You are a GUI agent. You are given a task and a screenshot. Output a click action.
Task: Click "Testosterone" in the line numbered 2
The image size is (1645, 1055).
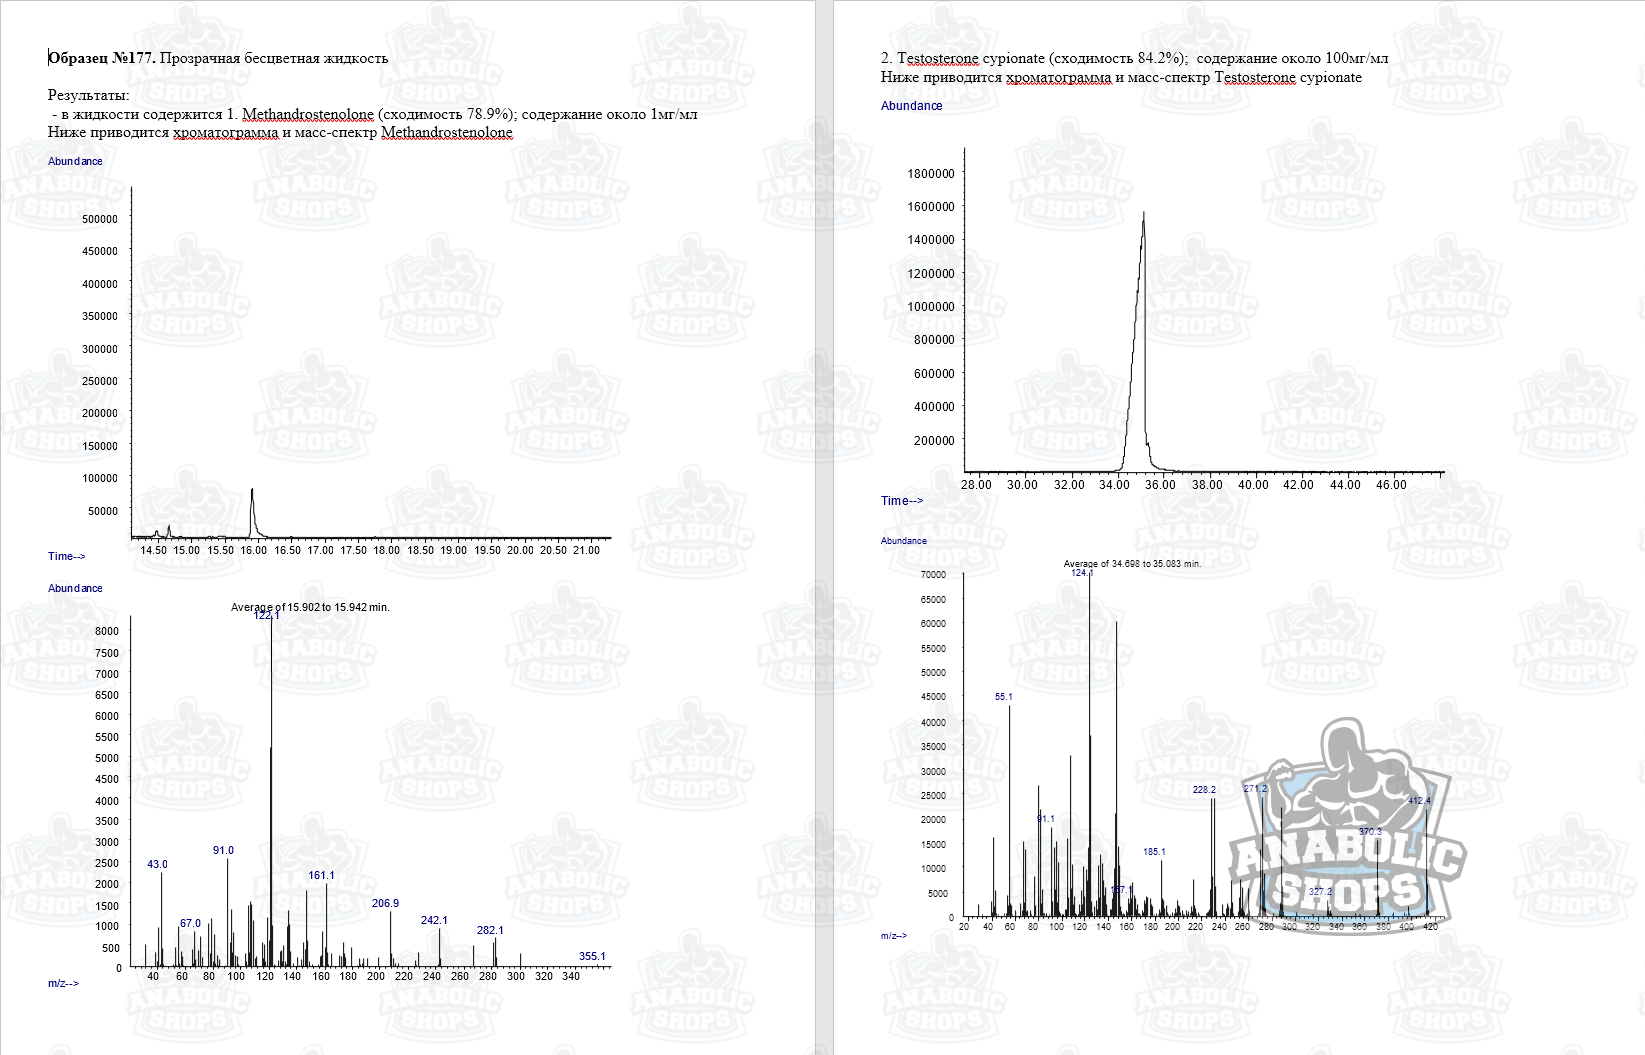(937, 58)
